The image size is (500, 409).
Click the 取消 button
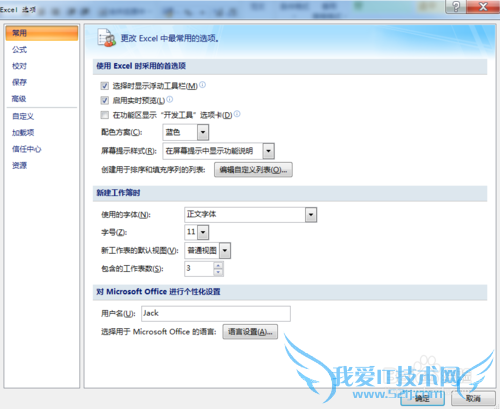[x=473, y=398]
